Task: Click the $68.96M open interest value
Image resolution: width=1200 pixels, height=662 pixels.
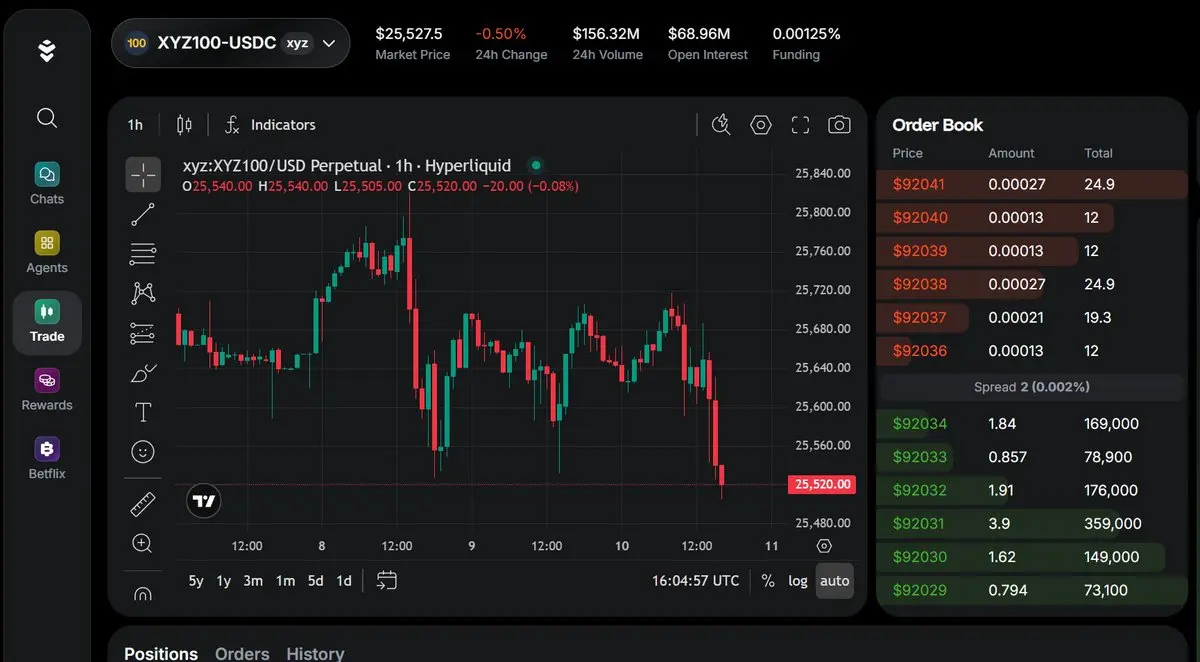Action: (x=699, y=33)
